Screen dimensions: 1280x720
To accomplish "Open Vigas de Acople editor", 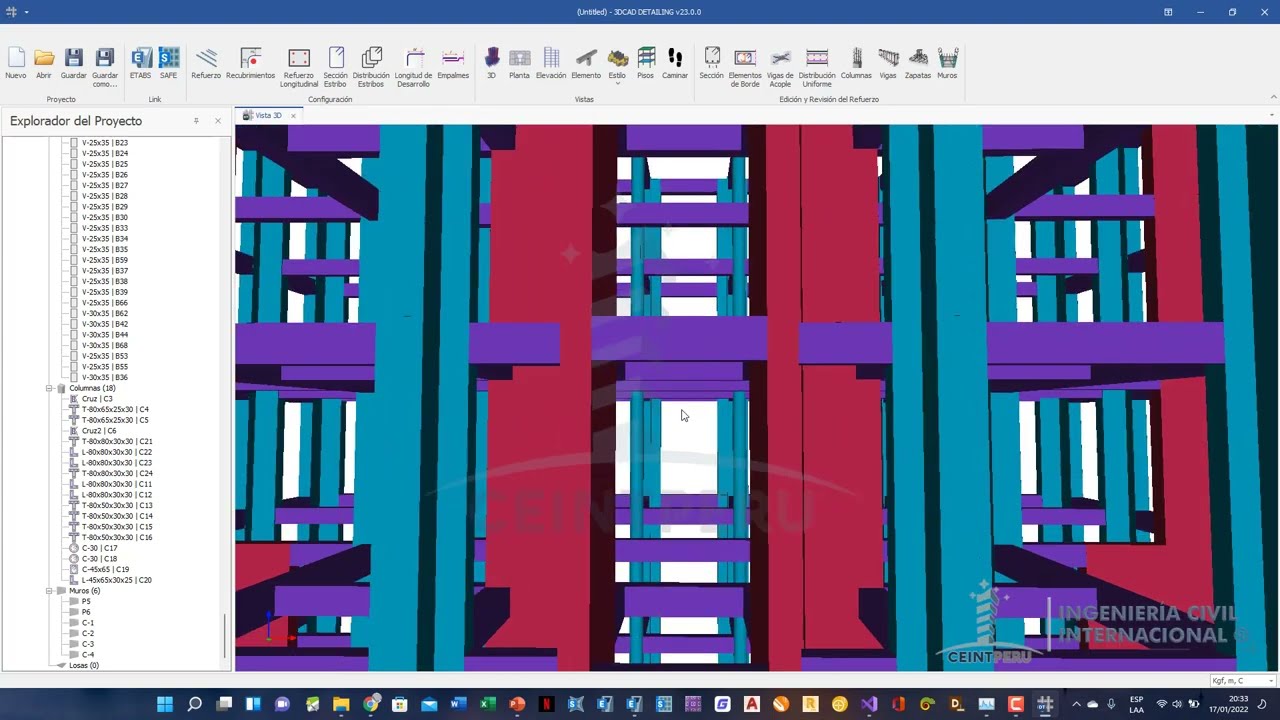I will tap(780, 68).
